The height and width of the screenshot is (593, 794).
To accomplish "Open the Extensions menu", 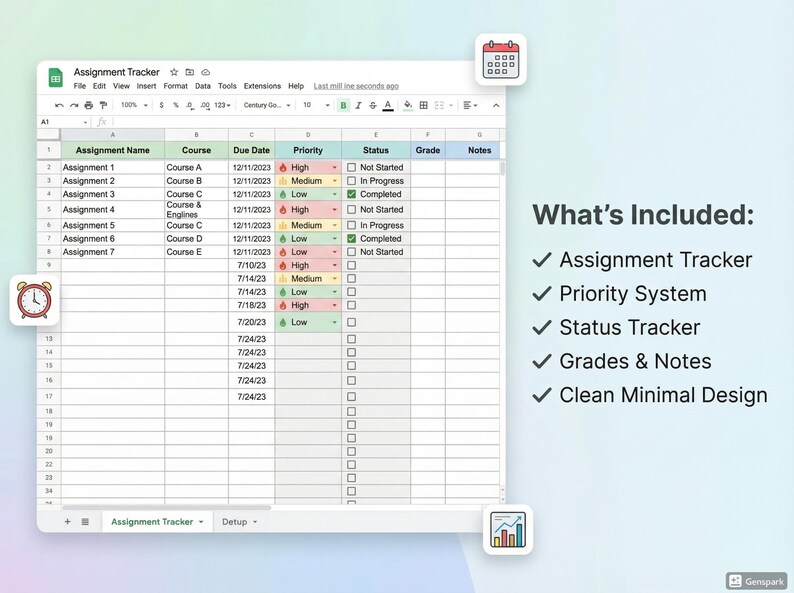I will pyautogui.click(x=262, y=86).
